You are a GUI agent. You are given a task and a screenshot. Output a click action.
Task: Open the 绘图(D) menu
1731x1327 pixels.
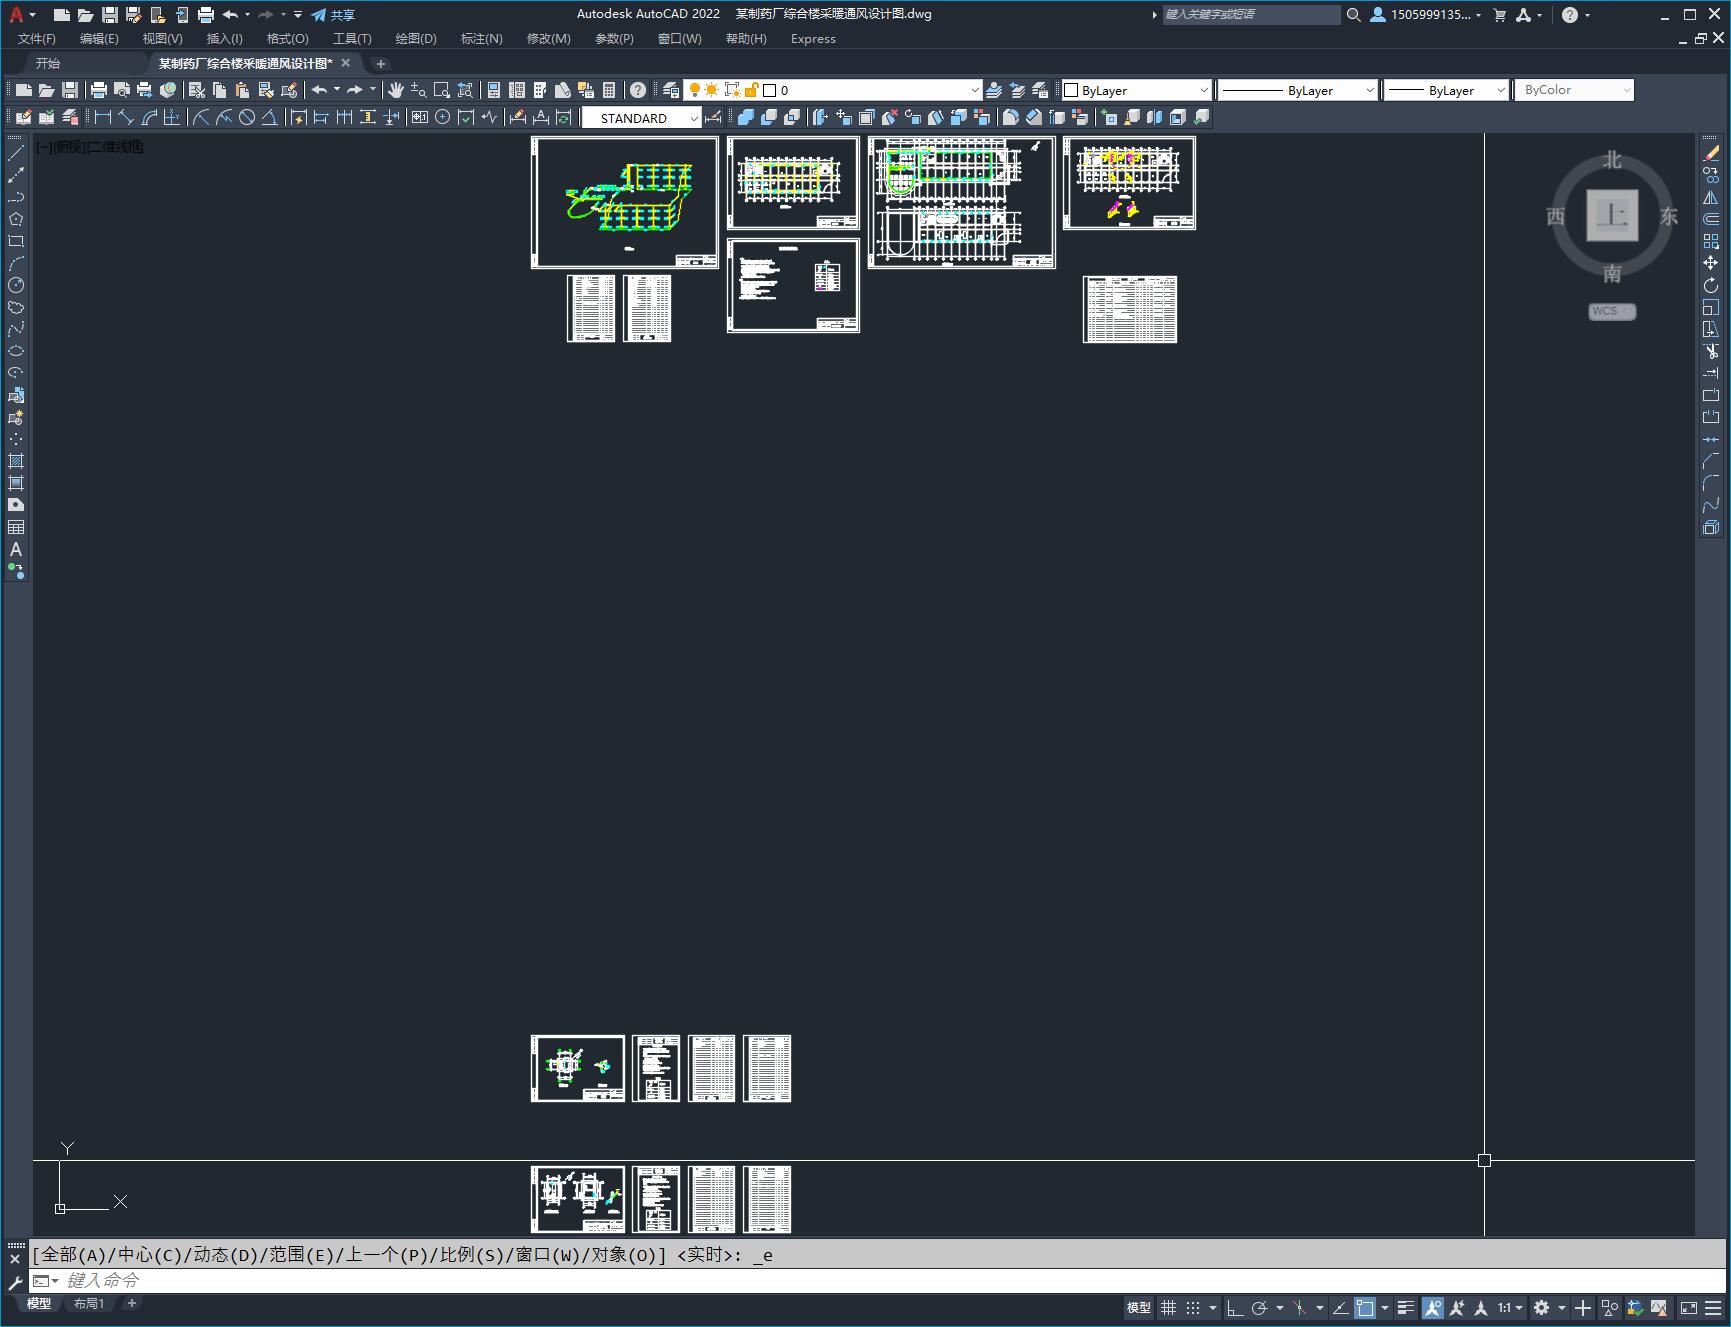pyautogui.click(x=416, y=39)
